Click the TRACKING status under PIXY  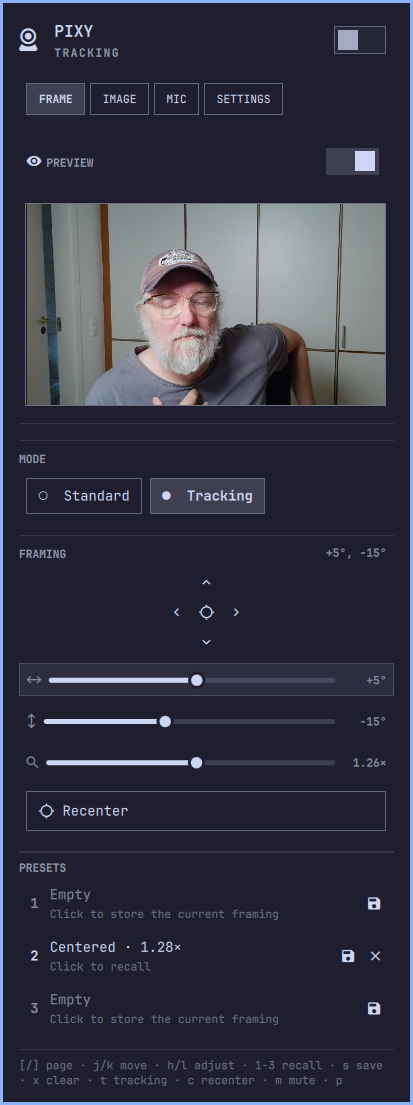coord(87,53)
